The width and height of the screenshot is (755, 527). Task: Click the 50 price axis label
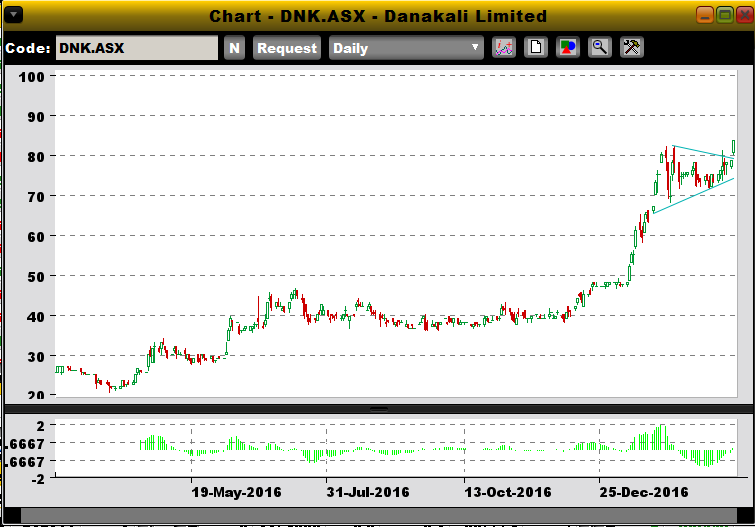36,277
